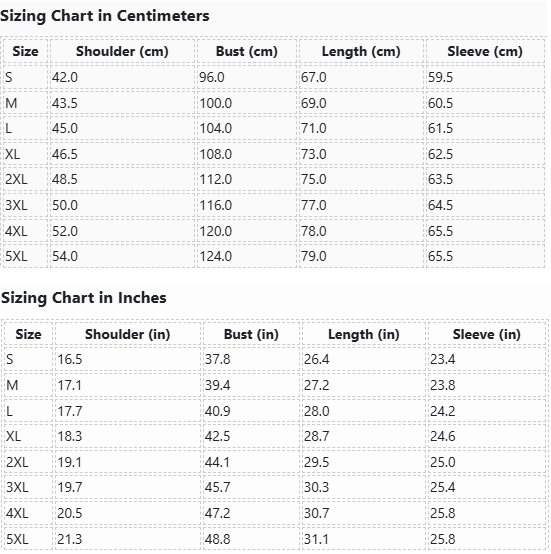Click the Sizing Chart in Inches heading
The width and height of the screenshot is (551, 554).
[83, 298]
